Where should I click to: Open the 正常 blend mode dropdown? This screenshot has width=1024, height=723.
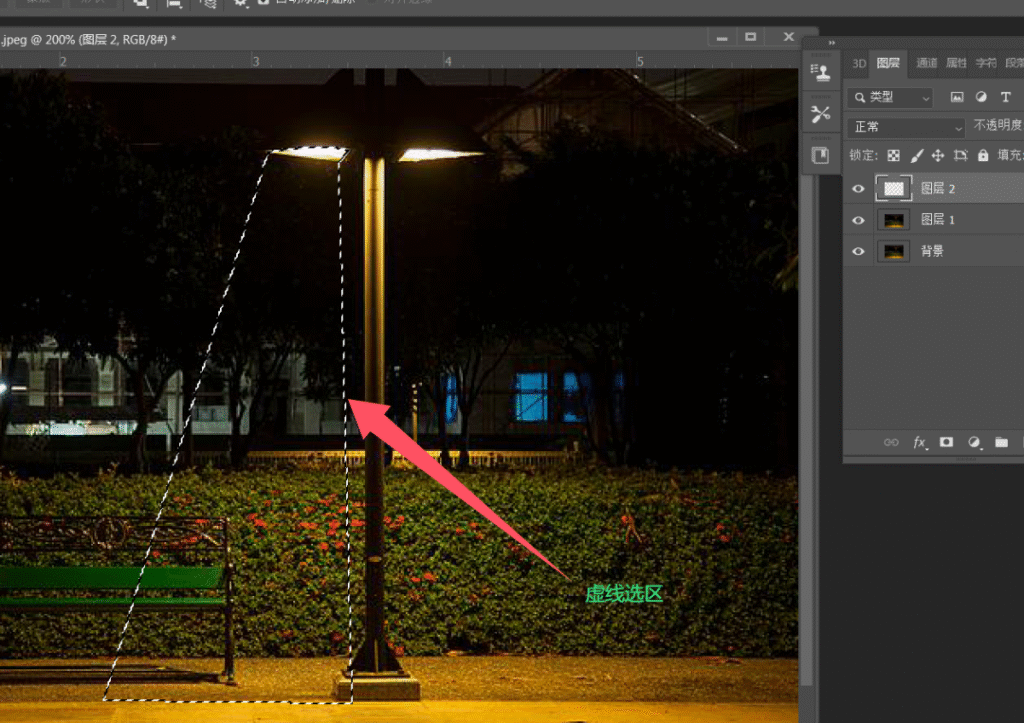click(x=906, y=127)
